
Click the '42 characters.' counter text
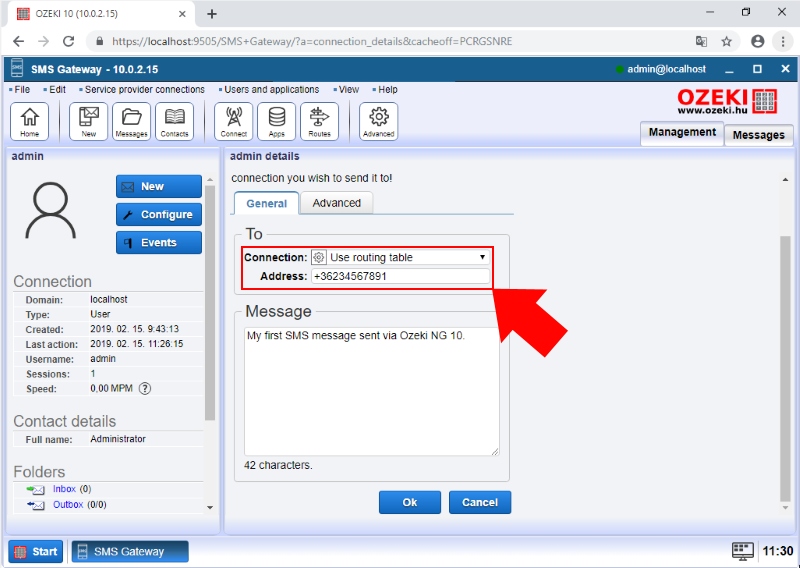(x=278, y=465)
